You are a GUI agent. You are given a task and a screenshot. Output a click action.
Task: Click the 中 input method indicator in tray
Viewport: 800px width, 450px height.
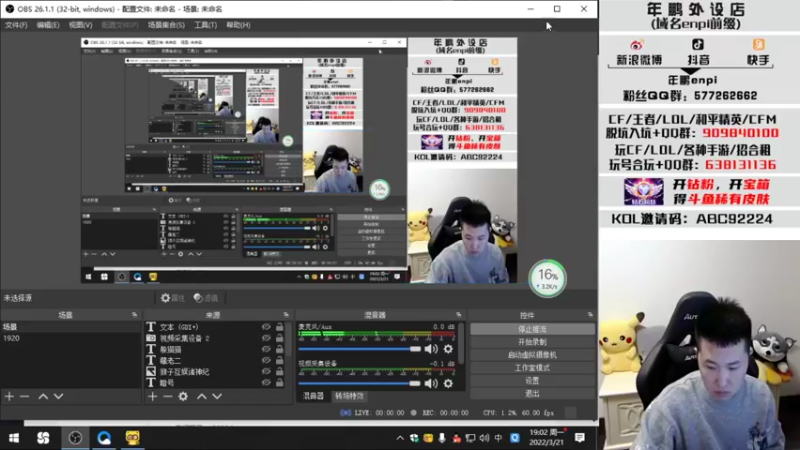point(498,438)
